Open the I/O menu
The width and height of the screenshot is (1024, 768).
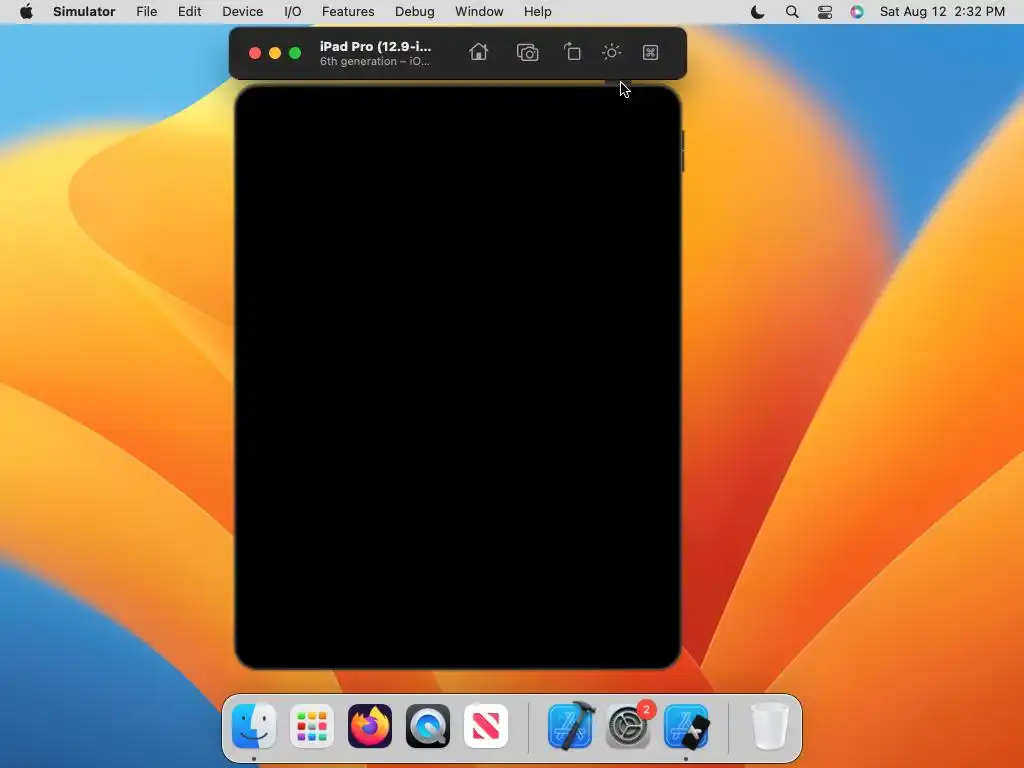293,12
